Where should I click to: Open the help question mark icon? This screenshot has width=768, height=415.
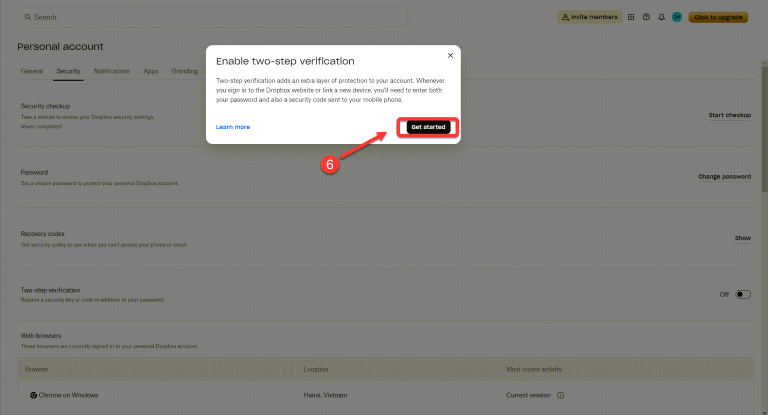point(646,17)
